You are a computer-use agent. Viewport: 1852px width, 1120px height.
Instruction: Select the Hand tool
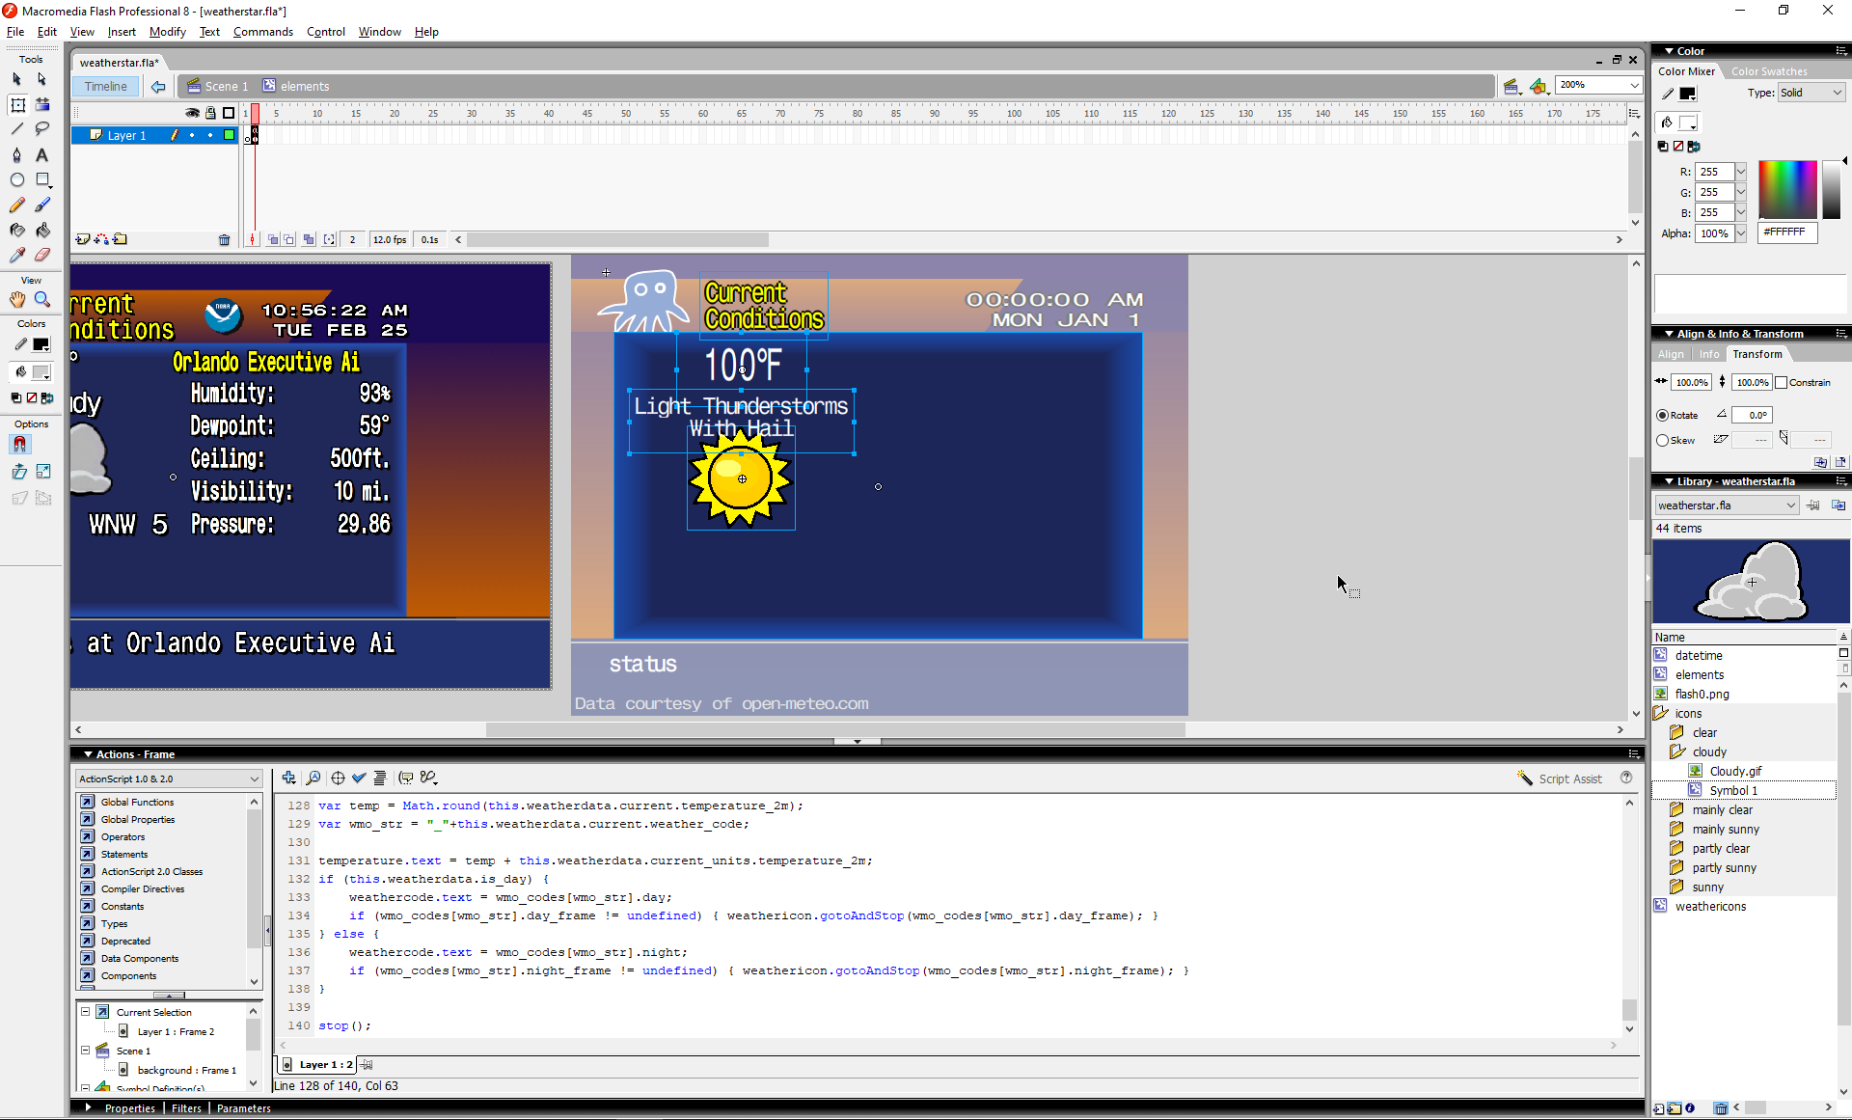point(17,299)
